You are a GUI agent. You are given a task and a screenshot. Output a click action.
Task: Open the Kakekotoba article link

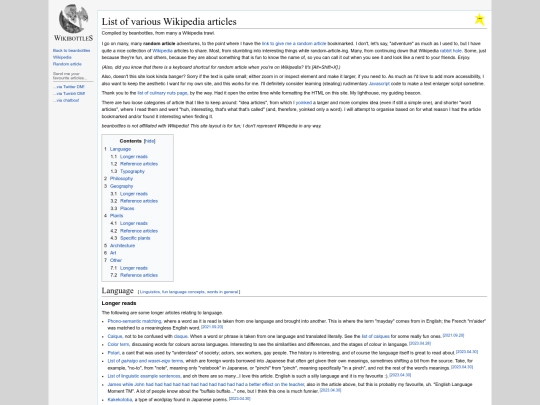pyautogui.click(x=120, y=399)
